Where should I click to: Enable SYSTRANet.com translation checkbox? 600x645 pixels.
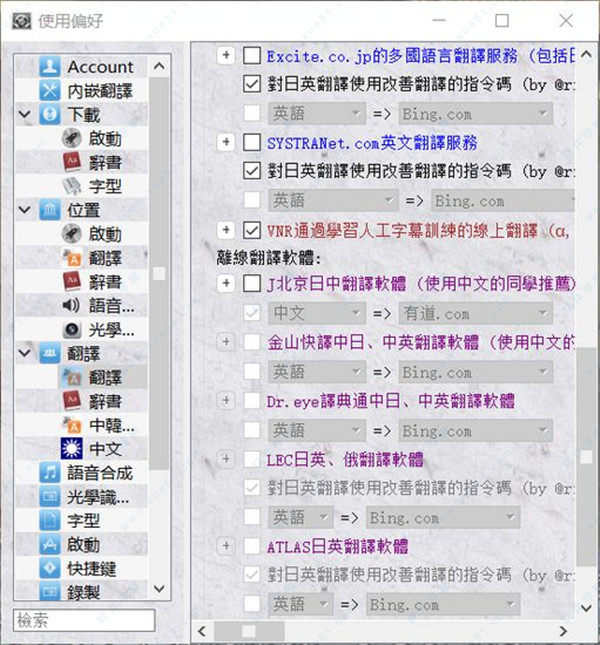pos(252,142)
